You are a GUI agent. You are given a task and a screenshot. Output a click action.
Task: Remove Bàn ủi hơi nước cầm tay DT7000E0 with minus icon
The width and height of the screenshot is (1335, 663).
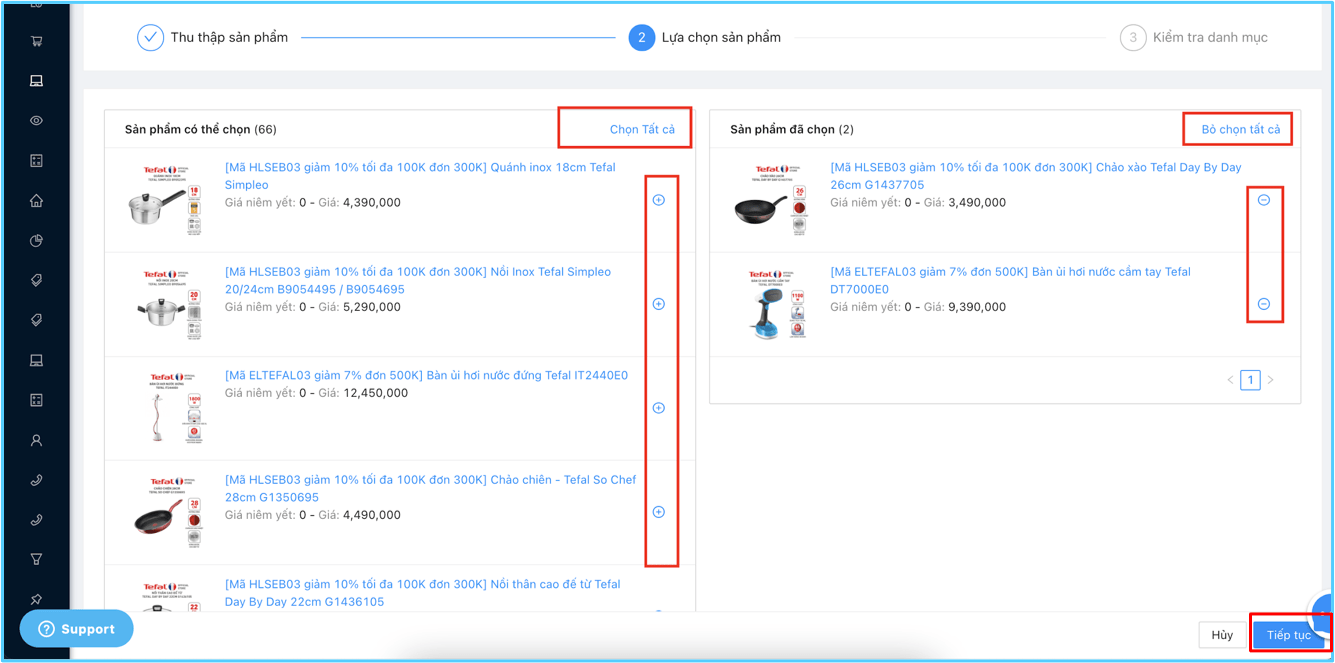(1264, 304)
